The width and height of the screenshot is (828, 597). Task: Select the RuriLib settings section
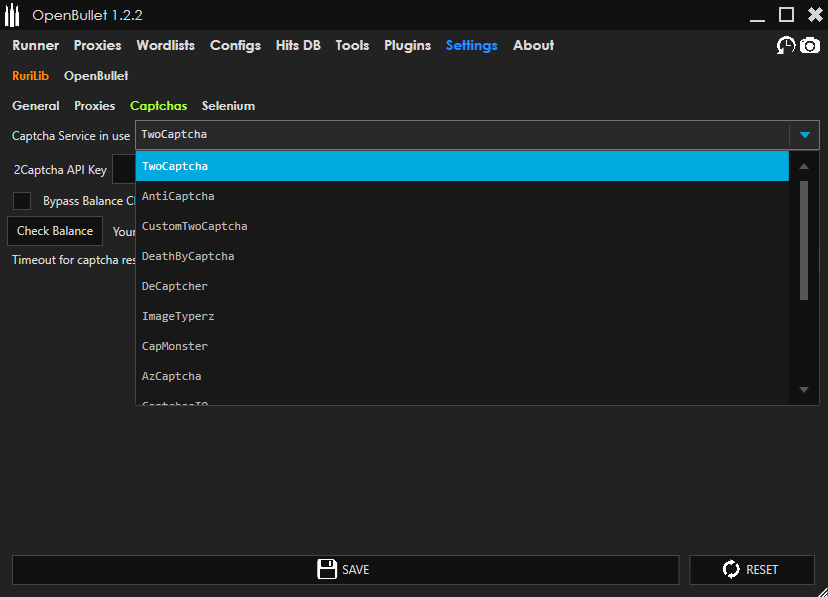coord(31,76)
